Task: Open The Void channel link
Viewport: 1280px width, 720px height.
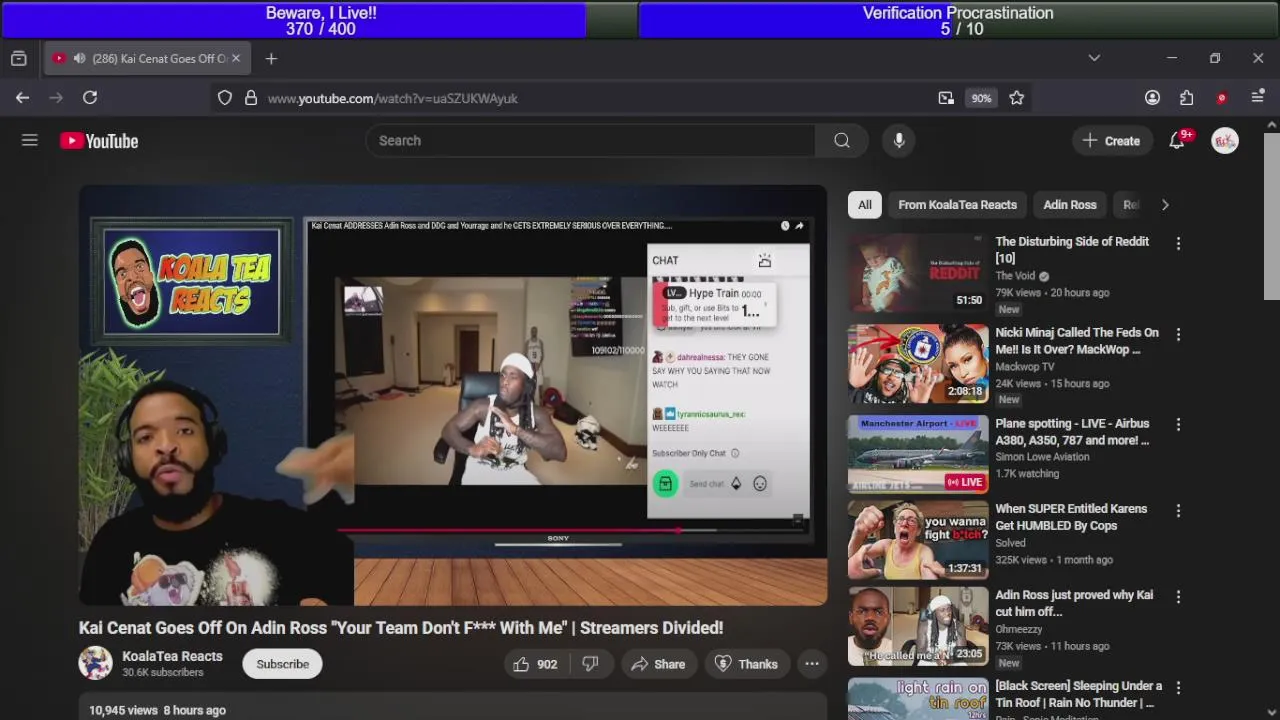Action: coord(1015,276)
